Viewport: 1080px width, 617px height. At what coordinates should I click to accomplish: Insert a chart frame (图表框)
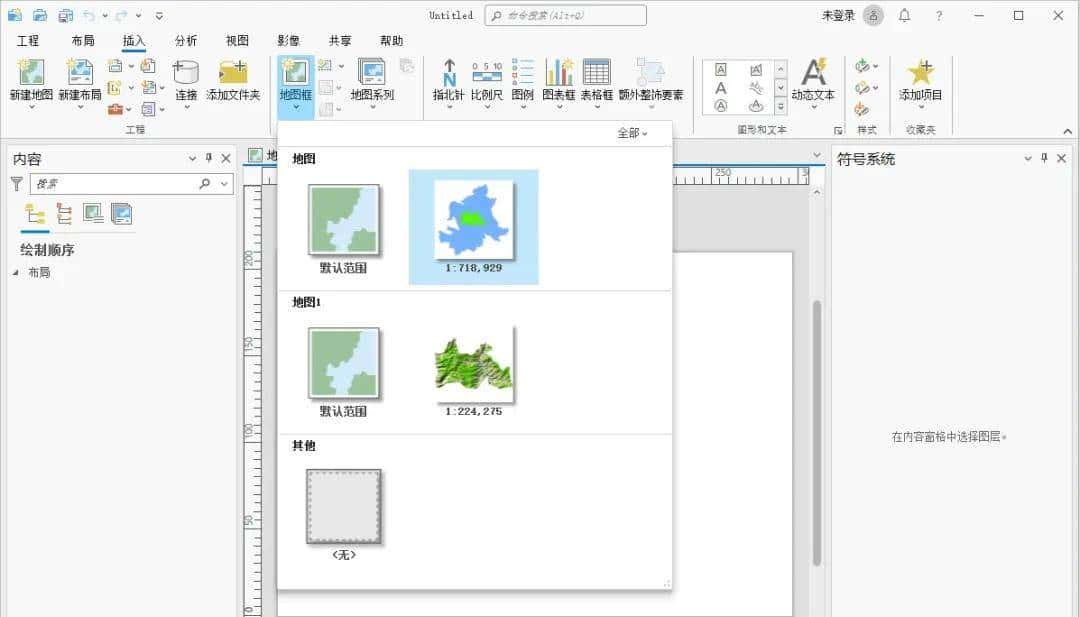pos(558,85)
